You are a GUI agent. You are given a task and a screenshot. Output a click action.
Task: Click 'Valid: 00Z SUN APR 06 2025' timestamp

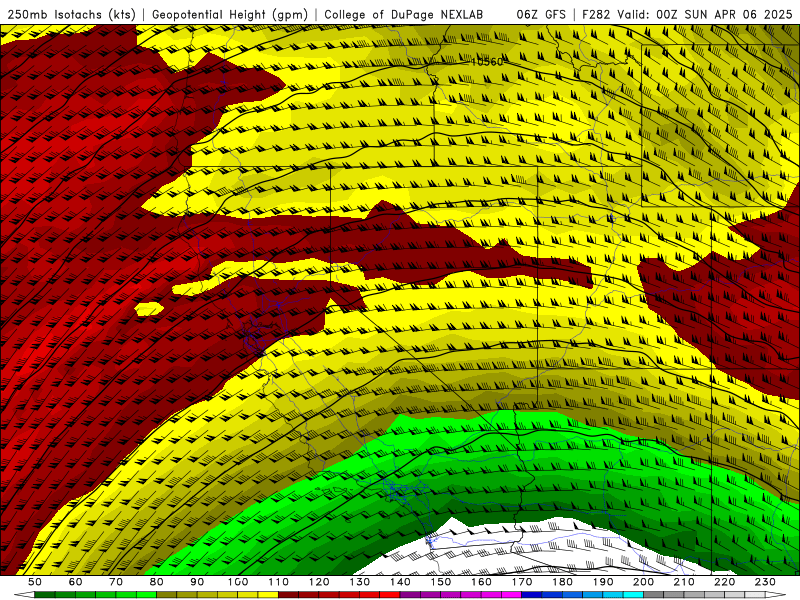click(x=705, y=15)
